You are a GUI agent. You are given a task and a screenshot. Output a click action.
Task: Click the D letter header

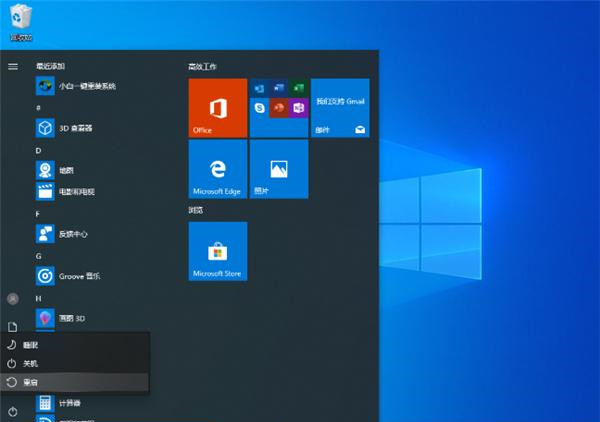pos(38,151)
